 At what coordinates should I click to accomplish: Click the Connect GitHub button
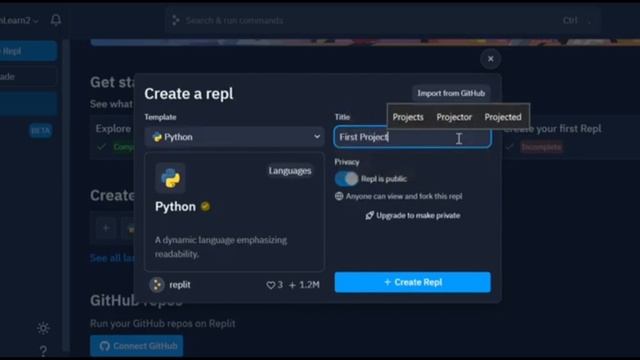[137, 346]
